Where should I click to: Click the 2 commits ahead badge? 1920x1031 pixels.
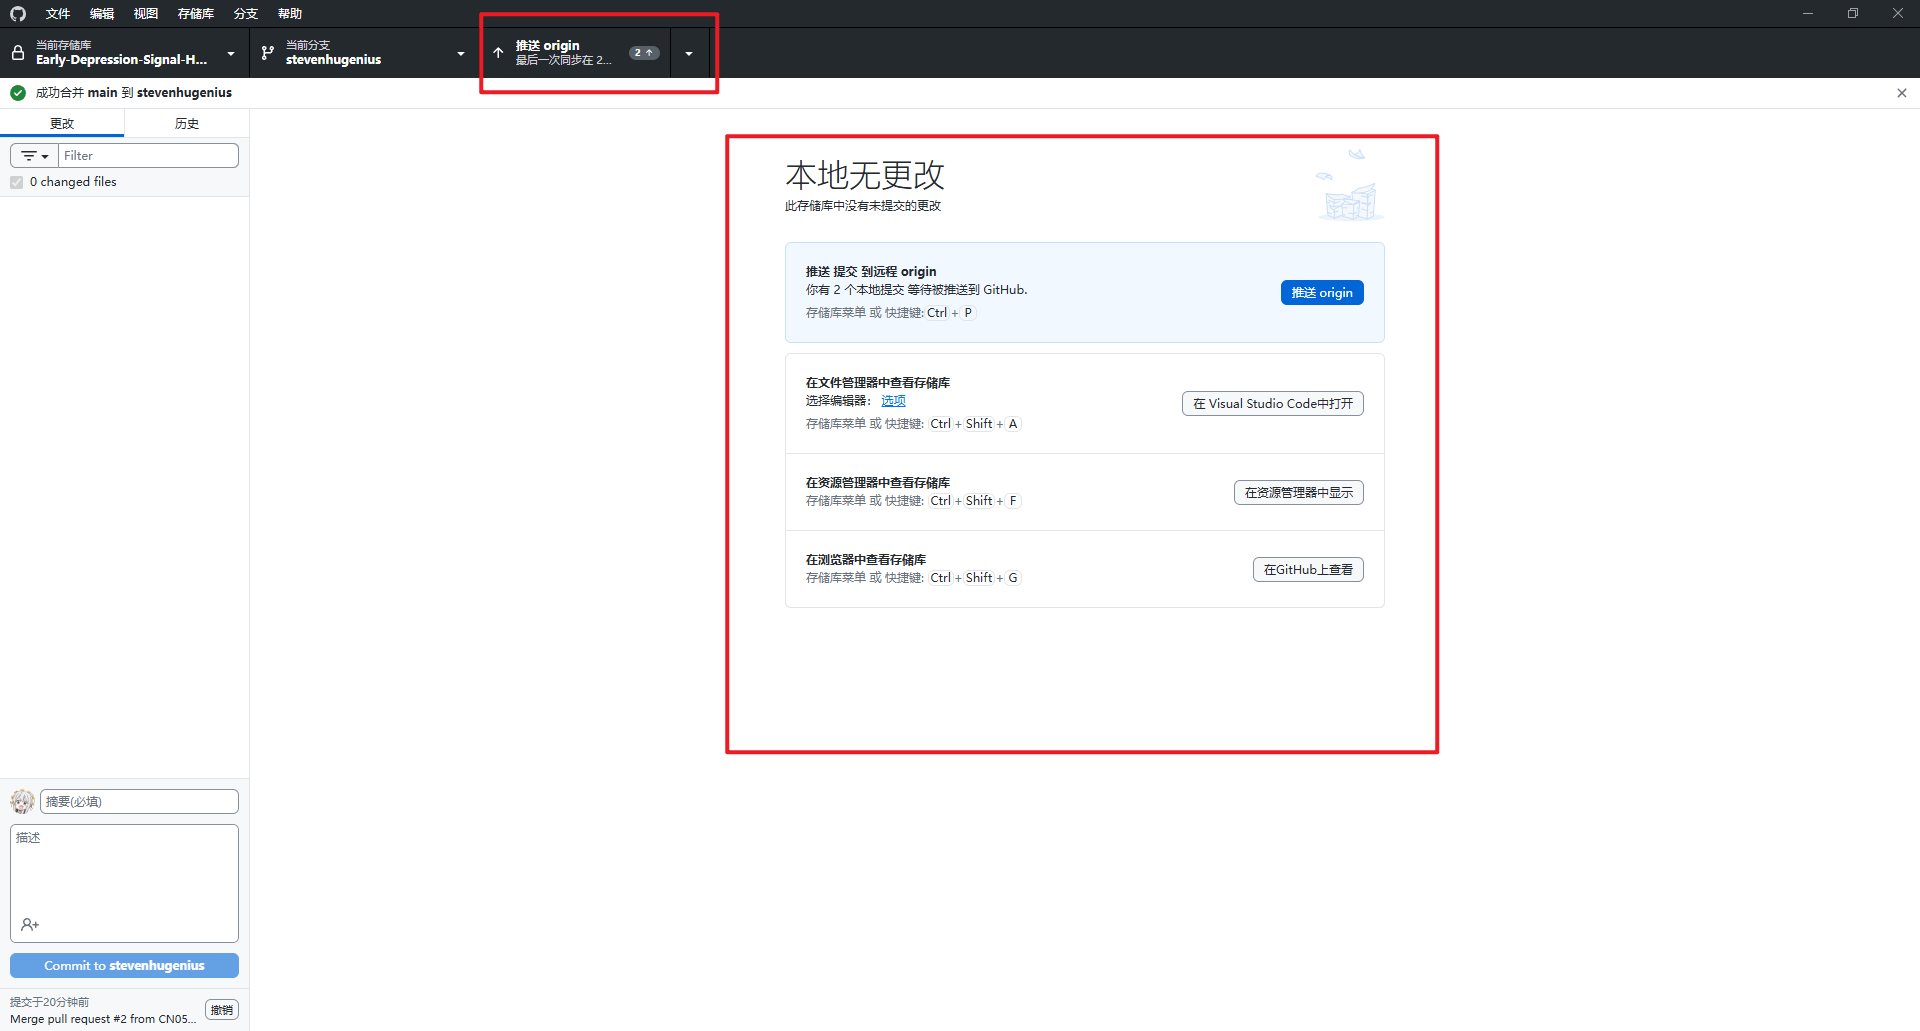(x=644, y=53)
